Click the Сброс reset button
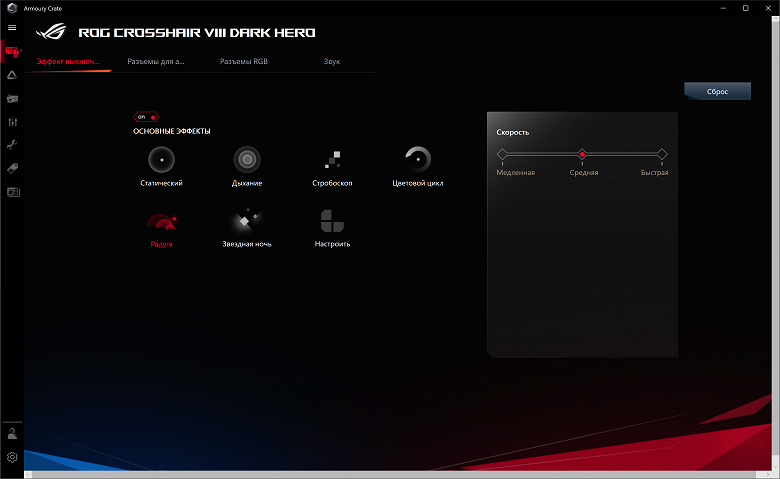 (717, 92)
